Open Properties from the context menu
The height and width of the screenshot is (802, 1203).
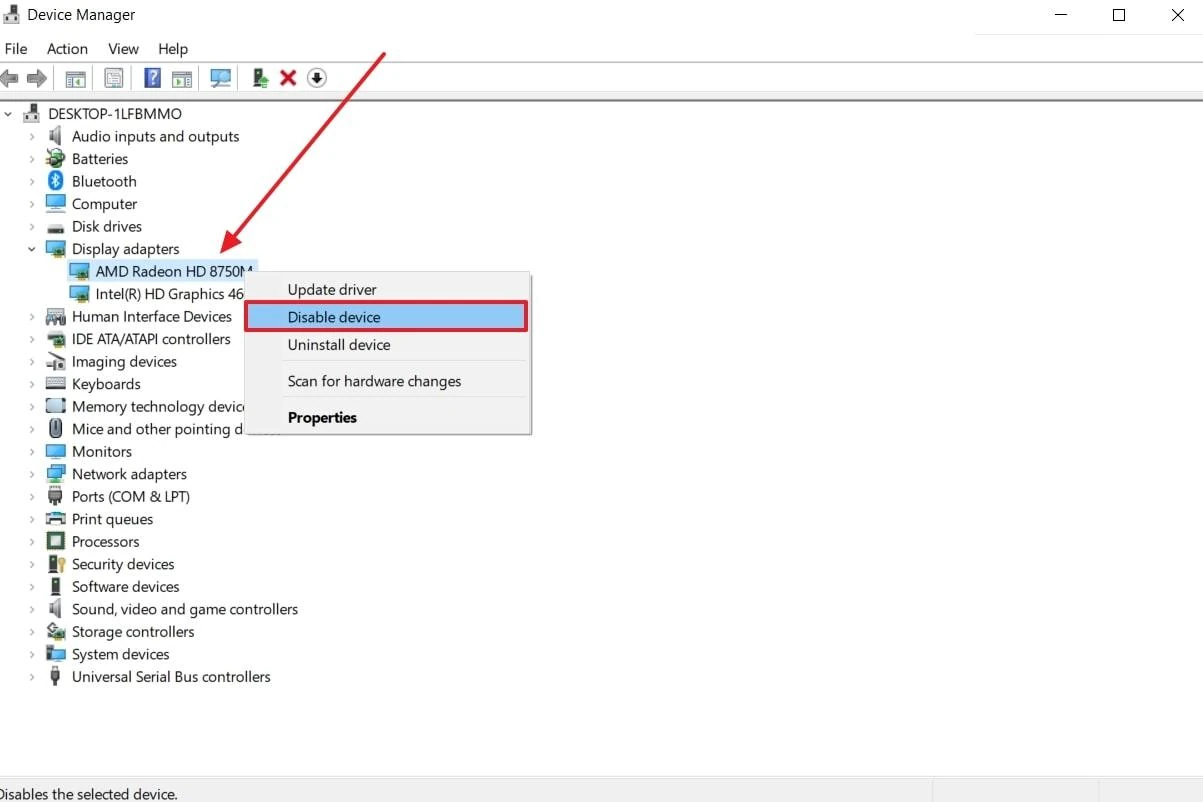click(x=322, y=418)
